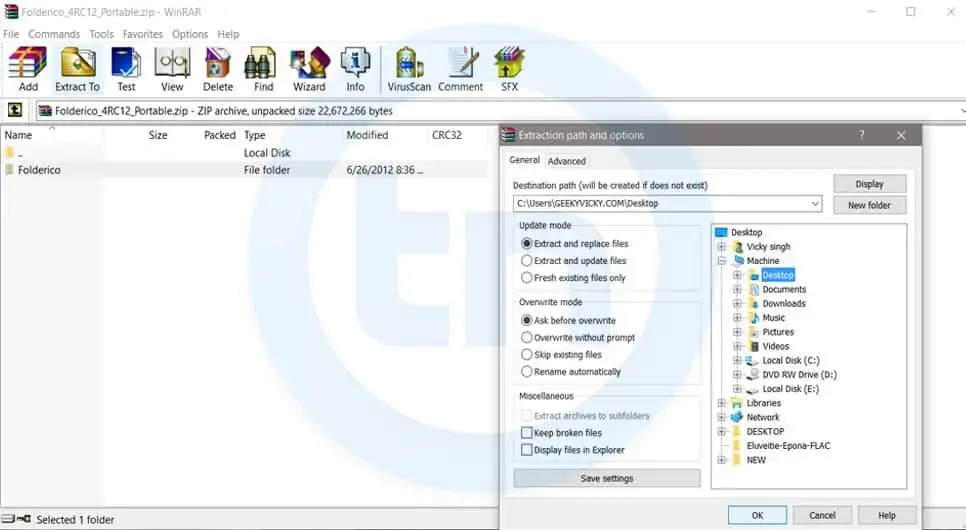
Task: Switch to the General tab
Action: [524, 160]
